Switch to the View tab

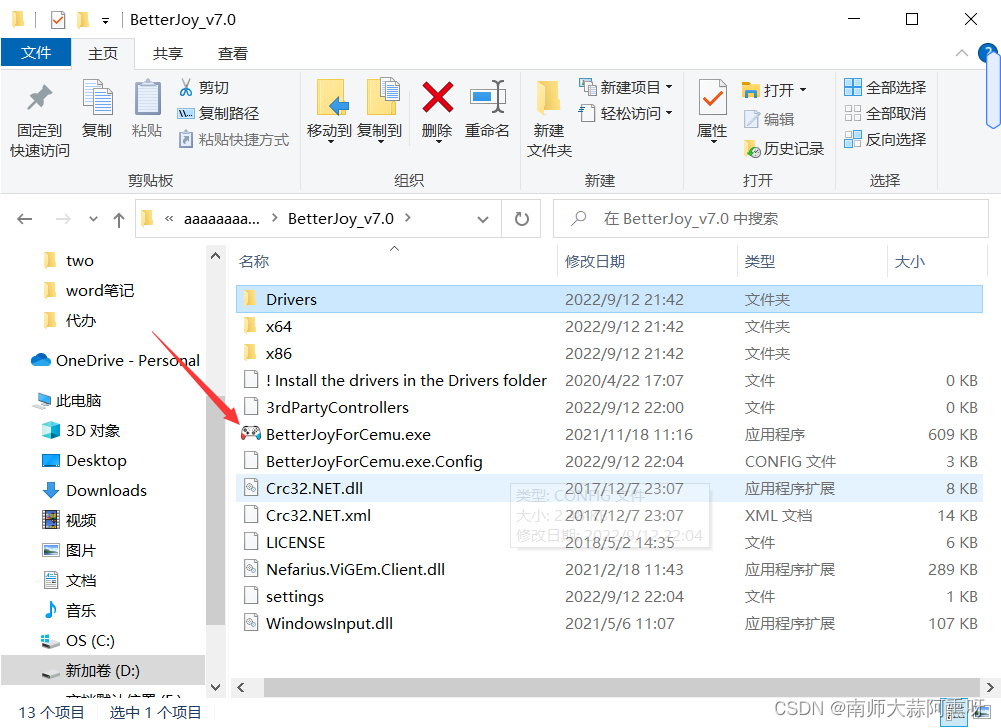coord(232,54)
